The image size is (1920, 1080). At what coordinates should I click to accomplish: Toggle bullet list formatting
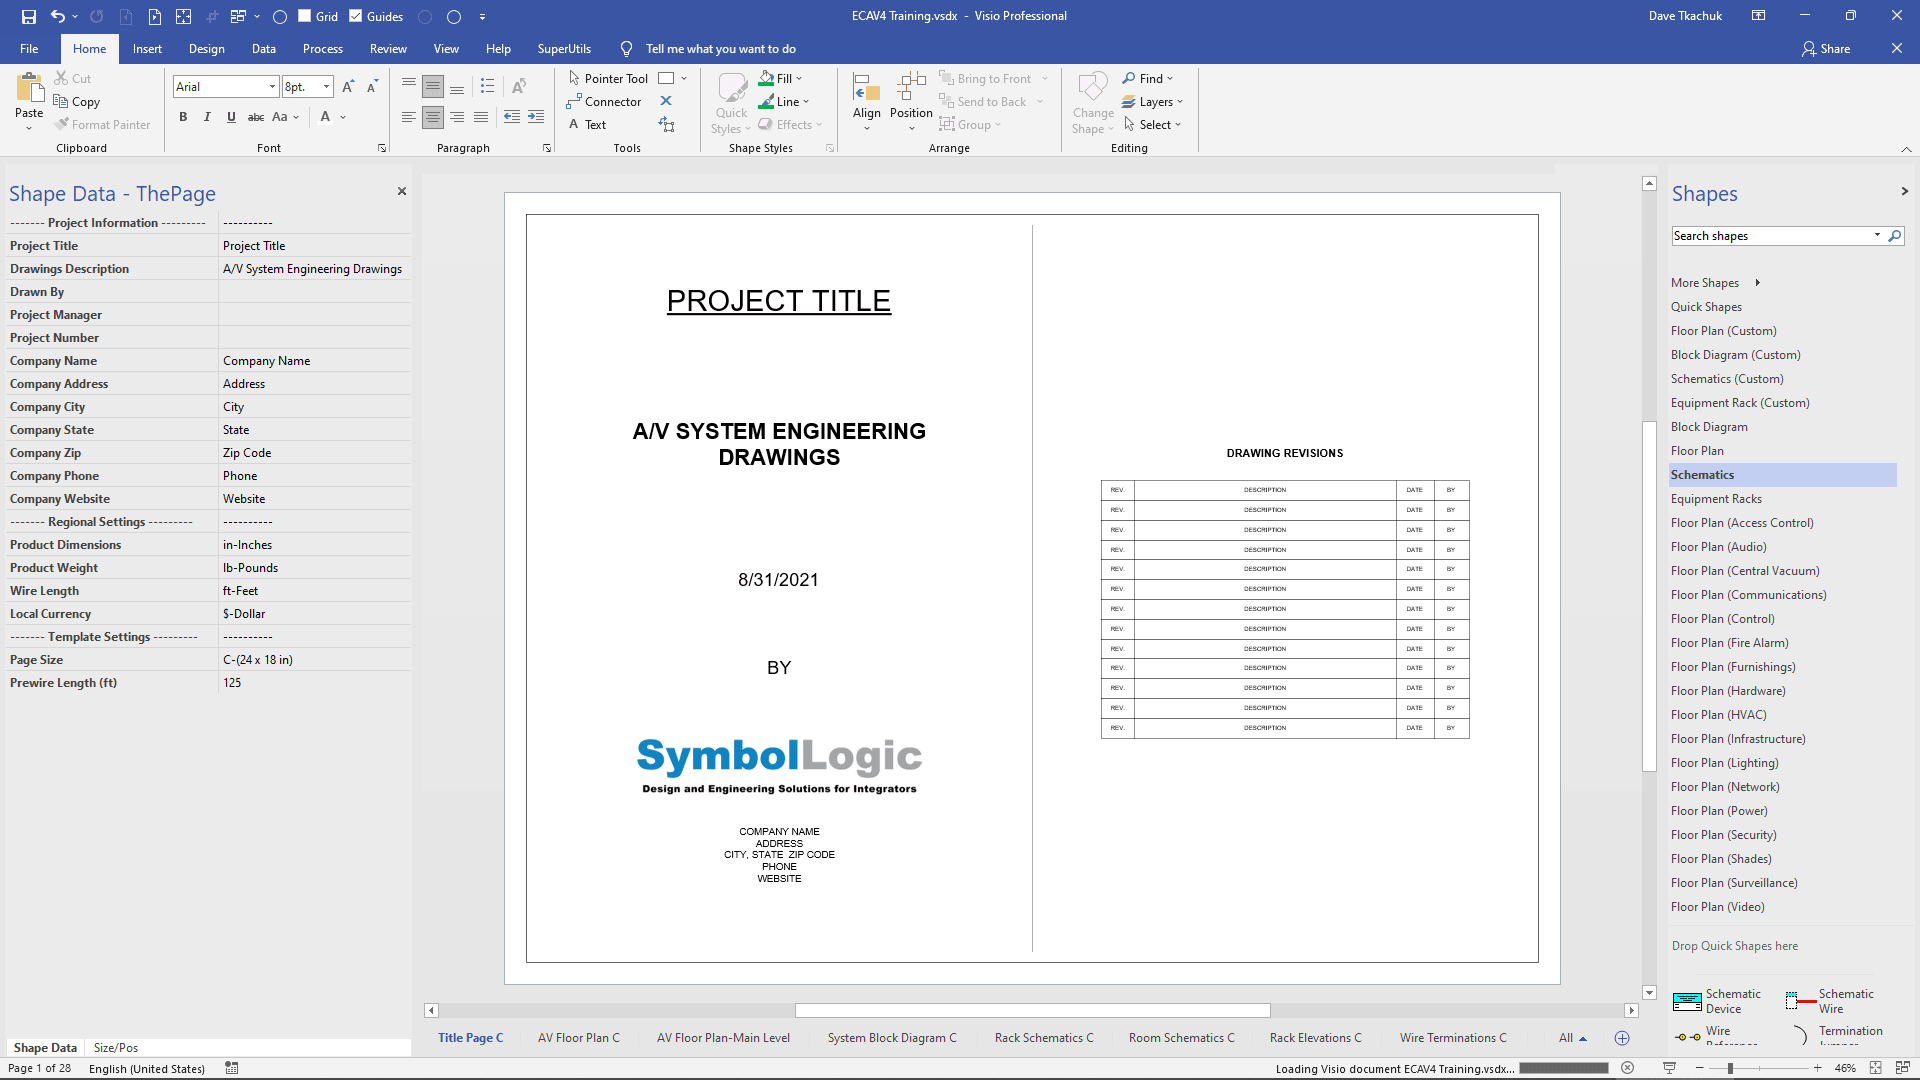[487, 86]
